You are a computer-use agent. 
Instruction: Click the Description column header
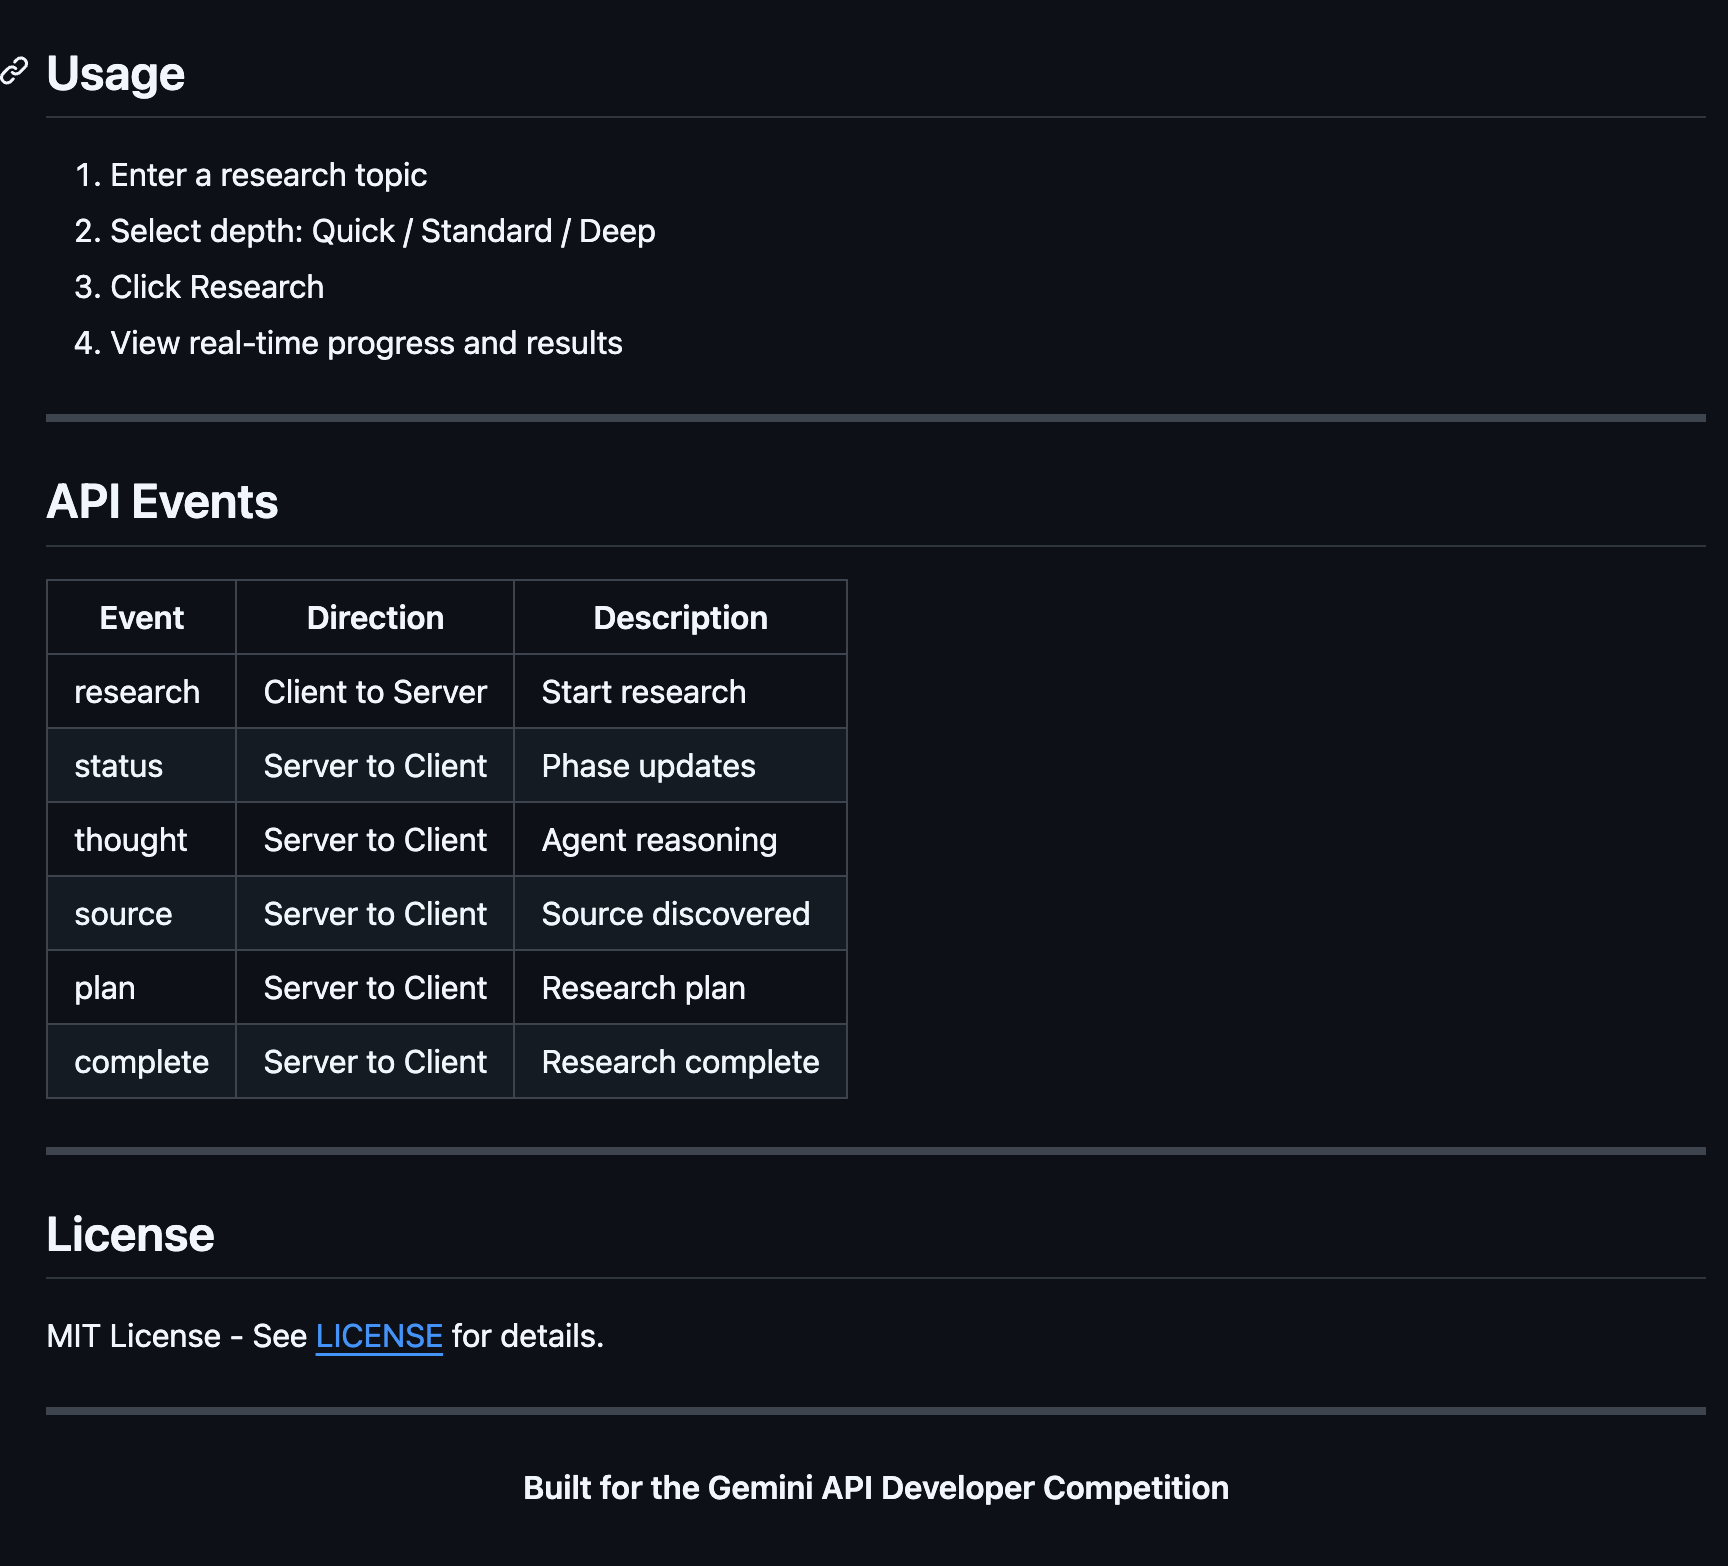tap(680, 618)
